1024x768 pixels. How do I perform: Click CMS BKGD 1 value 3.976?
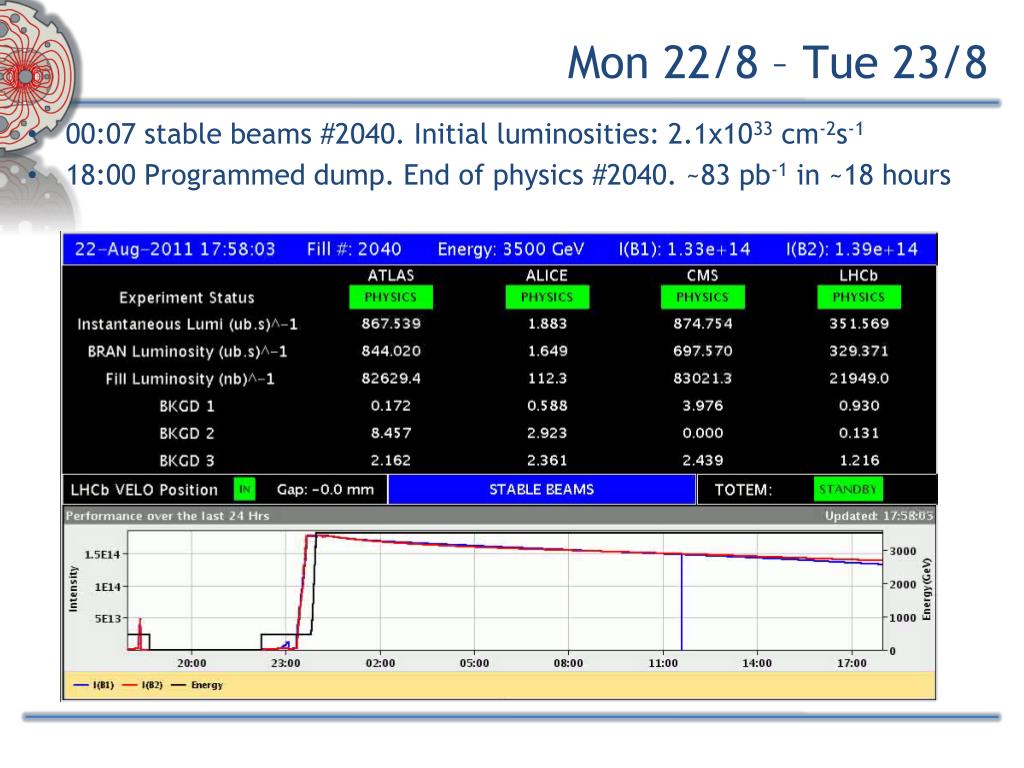point(703,406)
